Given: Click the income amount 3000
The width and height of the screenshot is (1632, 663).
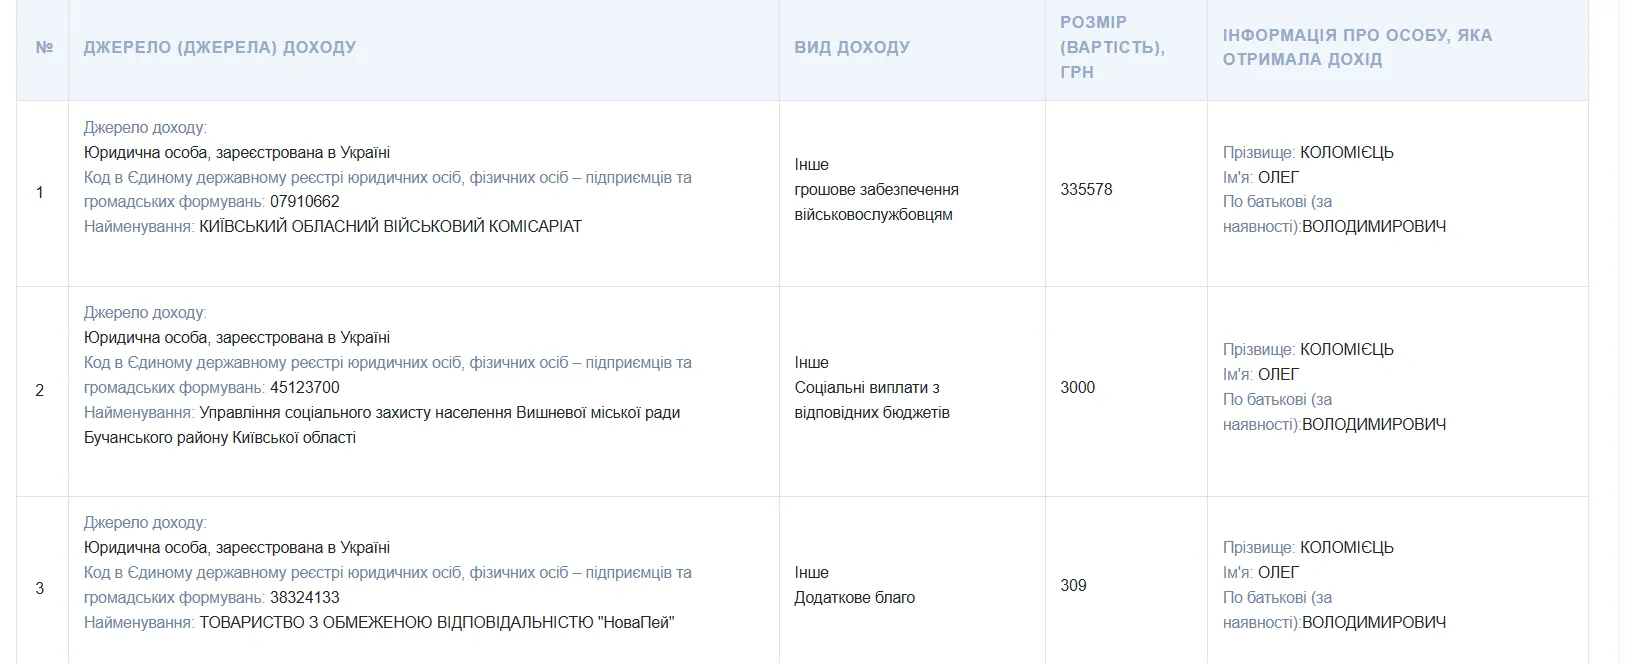Looking at the screenshot, I should 1078,388.
